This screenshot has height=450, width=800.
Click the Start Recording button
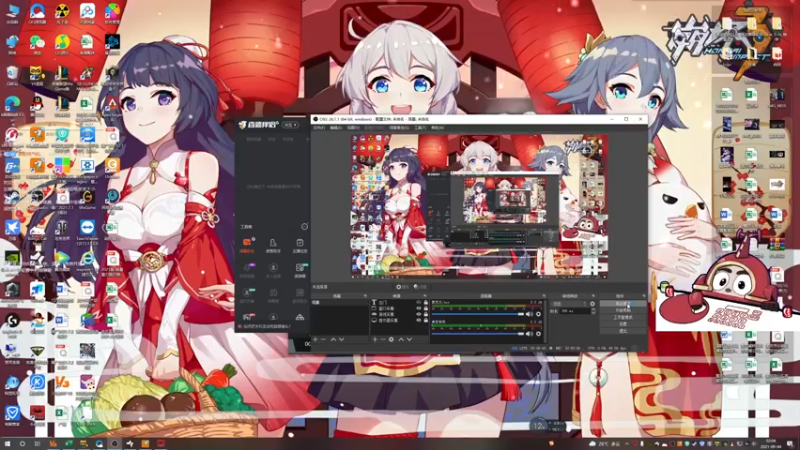[623, 310]
